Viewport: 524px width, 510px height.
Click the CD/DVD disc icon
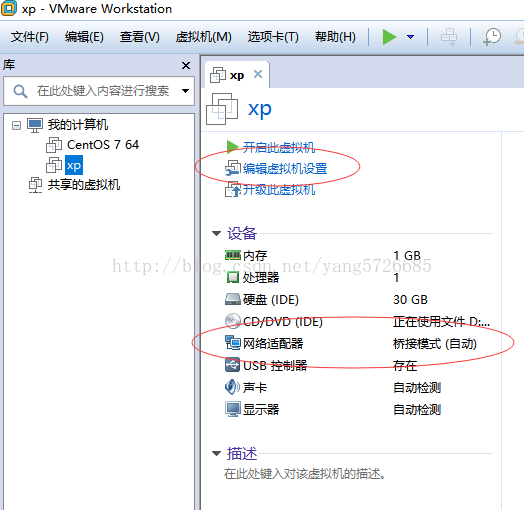(233, 321)
